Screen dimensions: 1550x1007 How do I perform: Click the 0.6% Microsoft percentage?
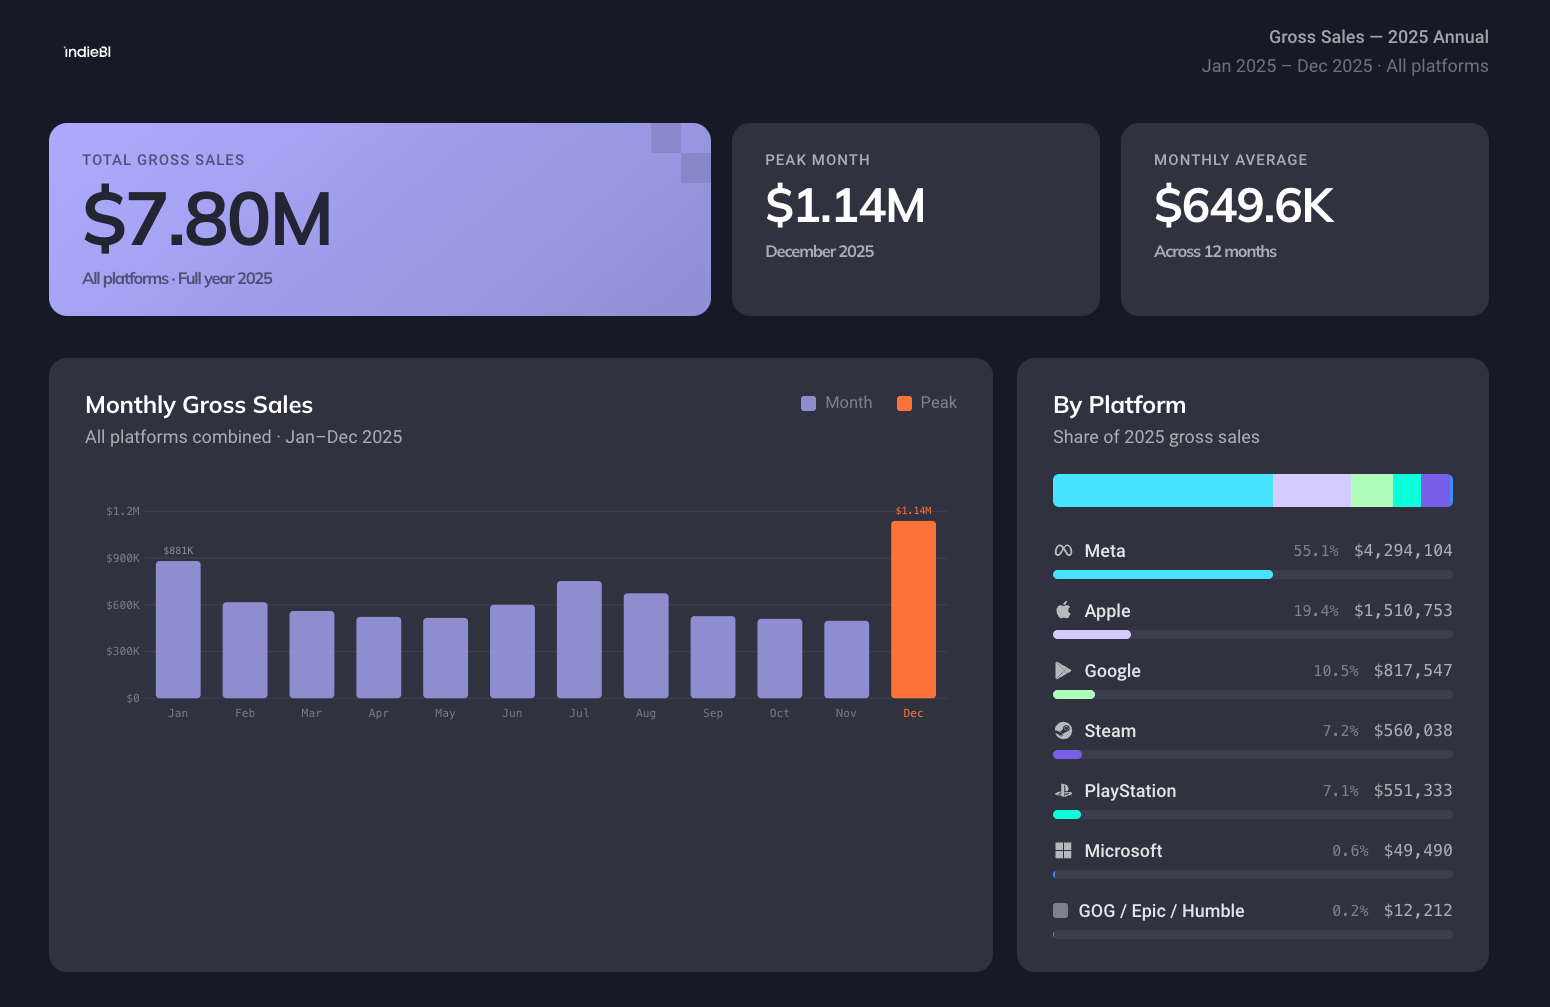click(1350, 851)
